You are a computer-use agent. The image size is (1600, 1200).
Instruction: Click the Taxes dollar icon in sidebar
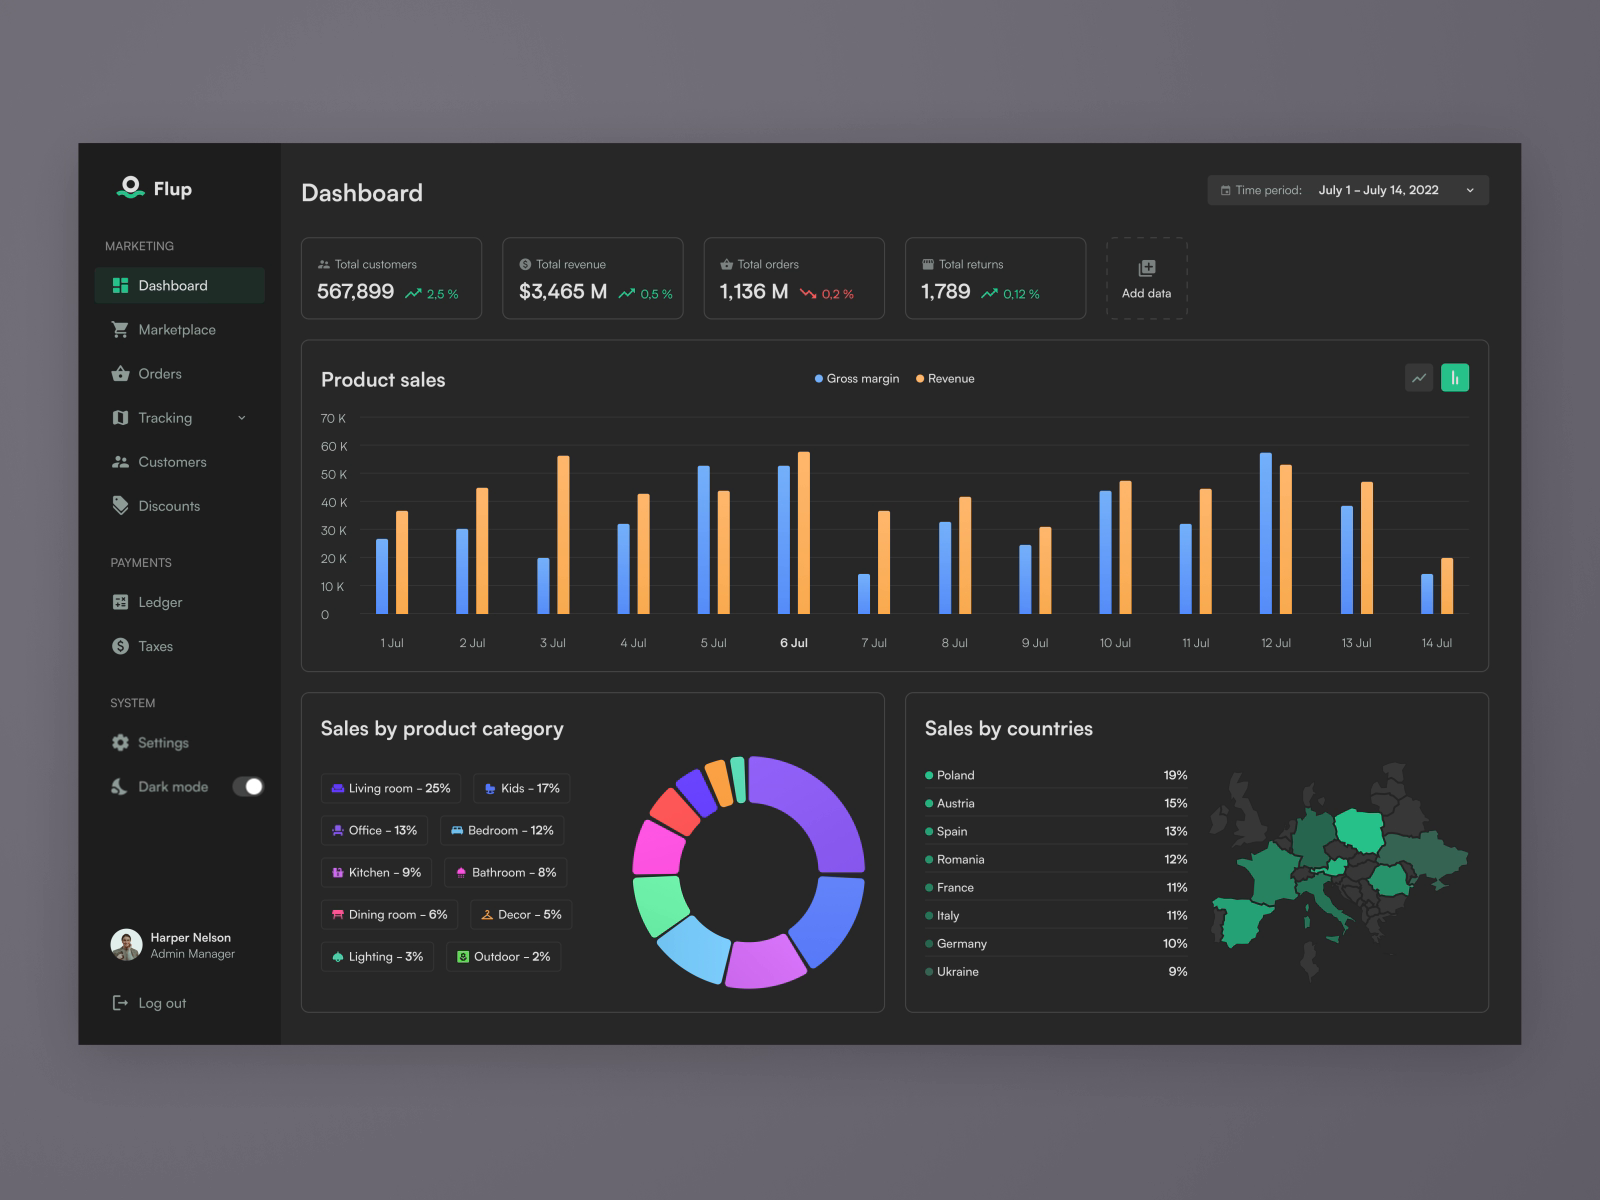120,646
